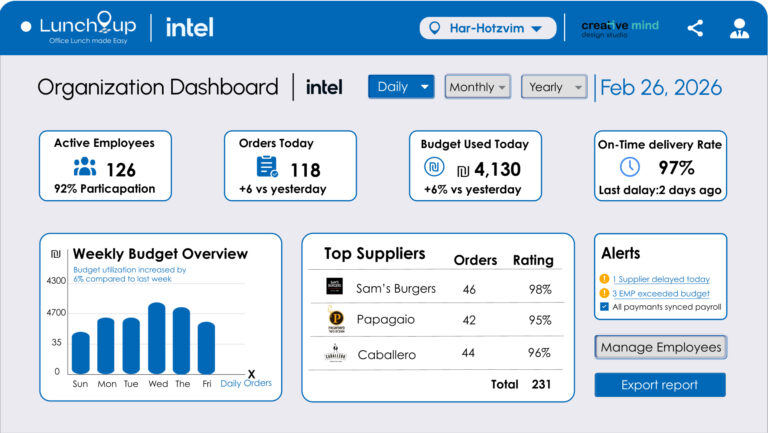Click the share icon in header
The width and height of the screenshot is (768, 433).
pyautogui.click(x=695, y=28)
